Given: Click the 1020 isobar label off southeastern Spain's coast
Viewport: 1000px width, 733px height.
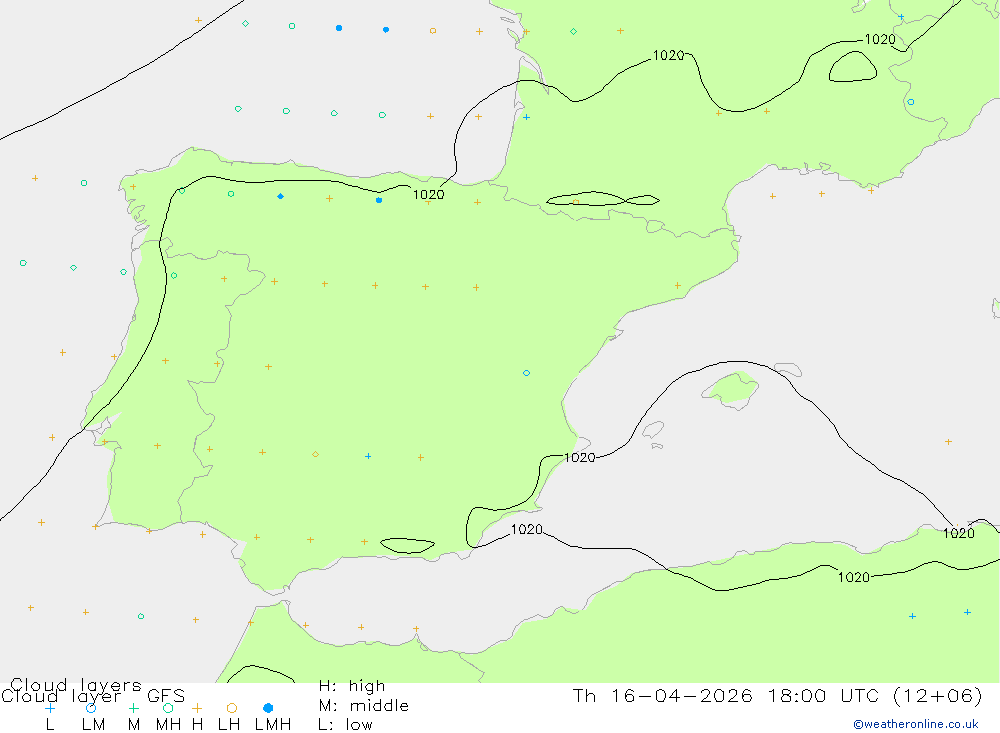Looking at the screenshot, I should pos(580,457).
